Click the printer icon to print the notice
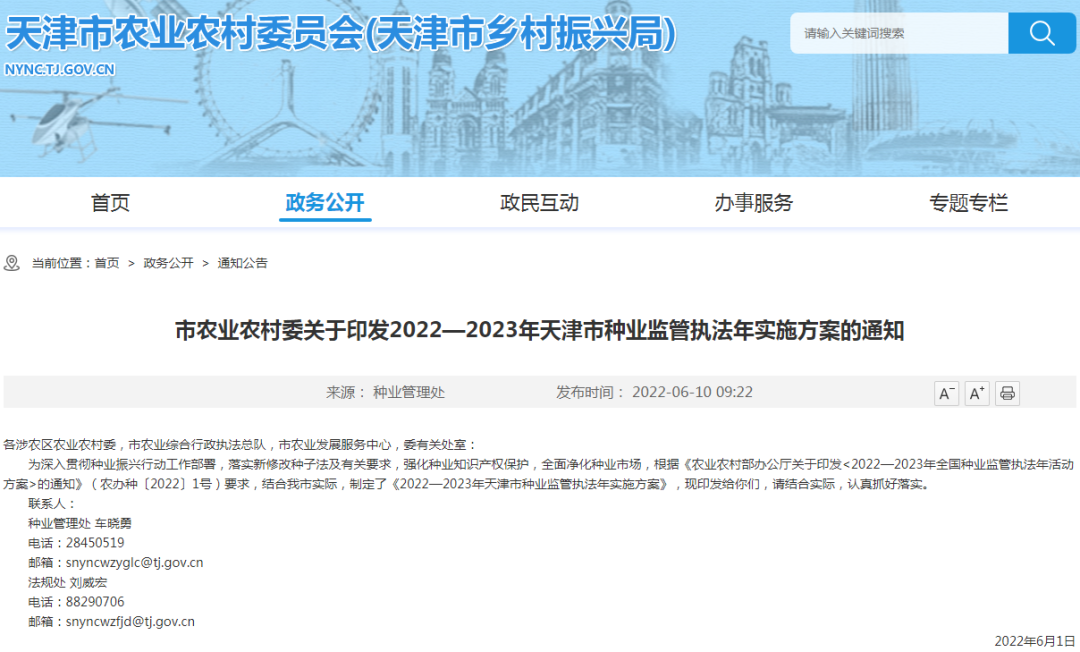The height and width of the screenshot is (652, 1080). pos(1007,392)
